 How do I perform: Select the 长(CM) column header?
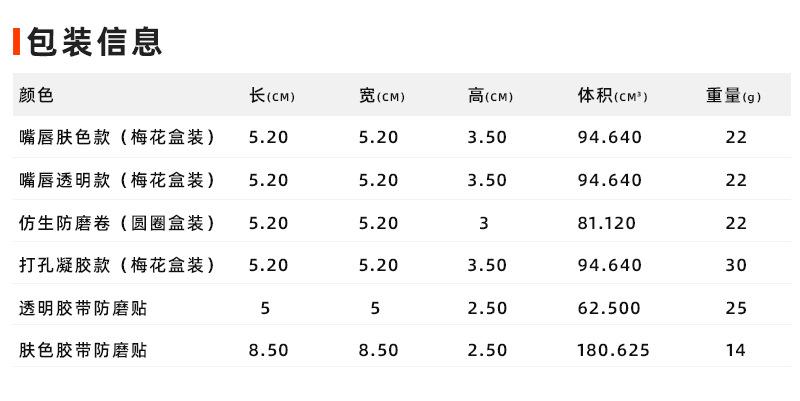272,96
